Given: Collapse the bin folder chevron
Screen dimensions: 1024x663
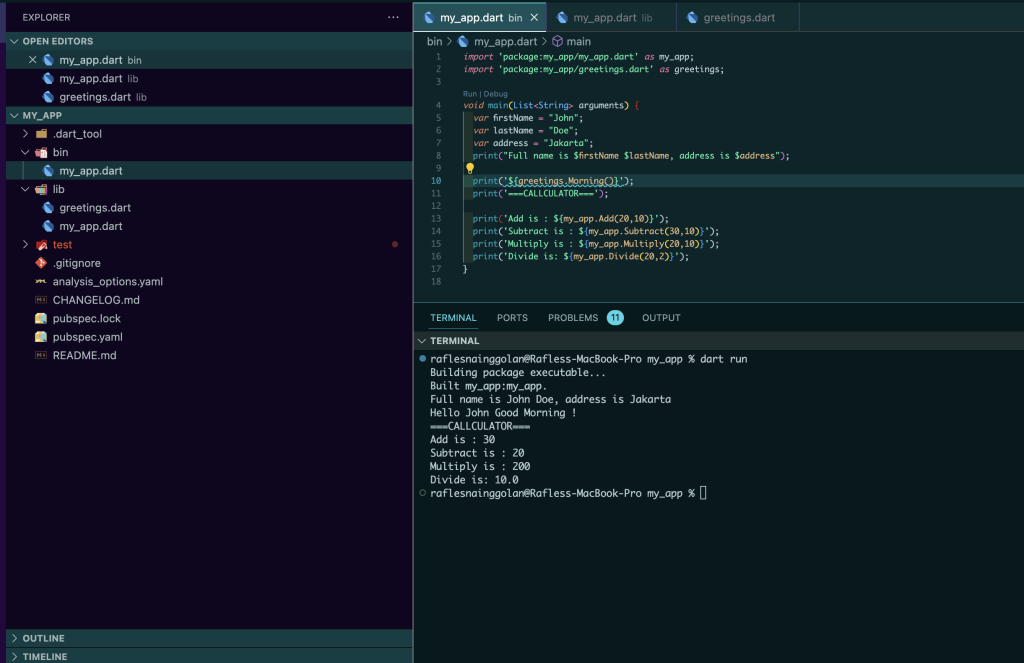Looking at the screenshot, I should 25,152.
